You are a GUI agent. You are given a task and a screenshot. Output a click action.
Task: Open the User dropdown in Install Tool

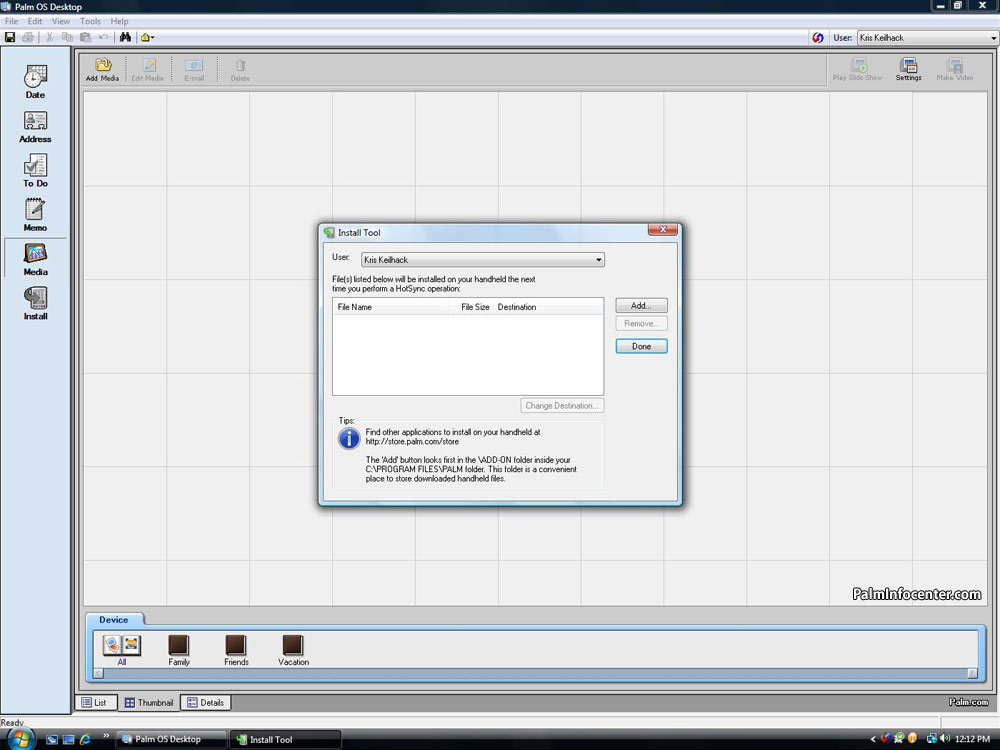click(x=483, y=260)
